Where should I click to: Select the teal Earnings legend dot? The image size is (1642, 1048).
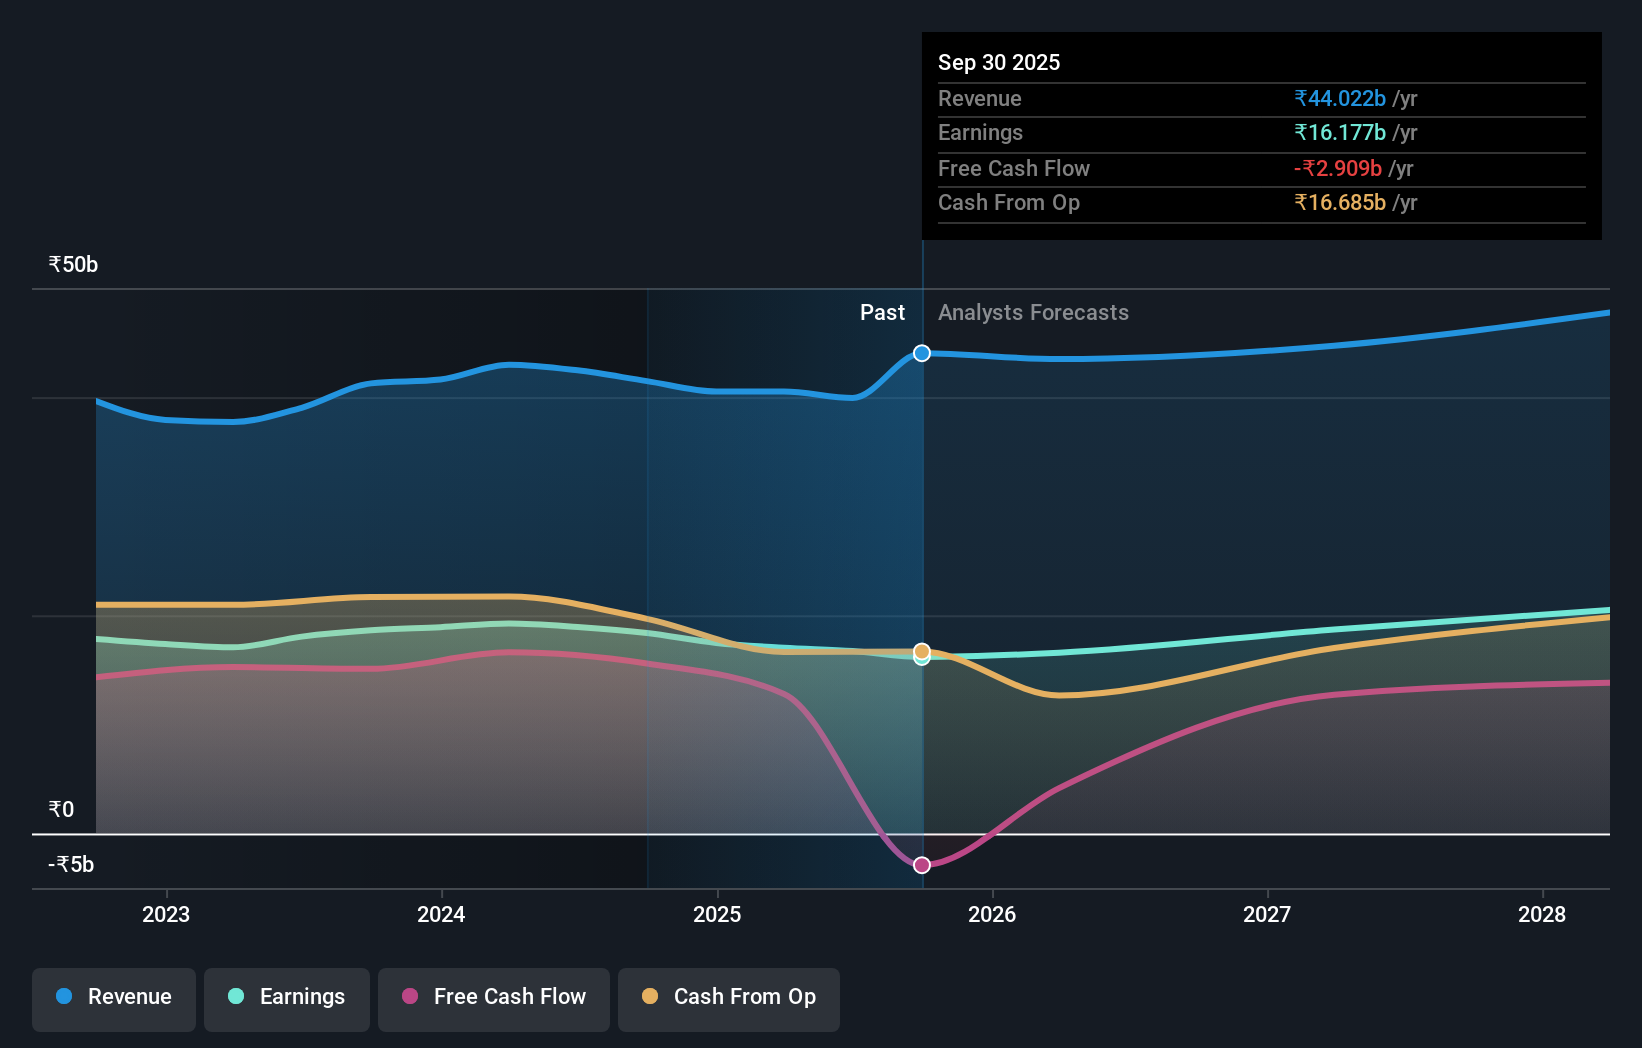tap(234, 997)
